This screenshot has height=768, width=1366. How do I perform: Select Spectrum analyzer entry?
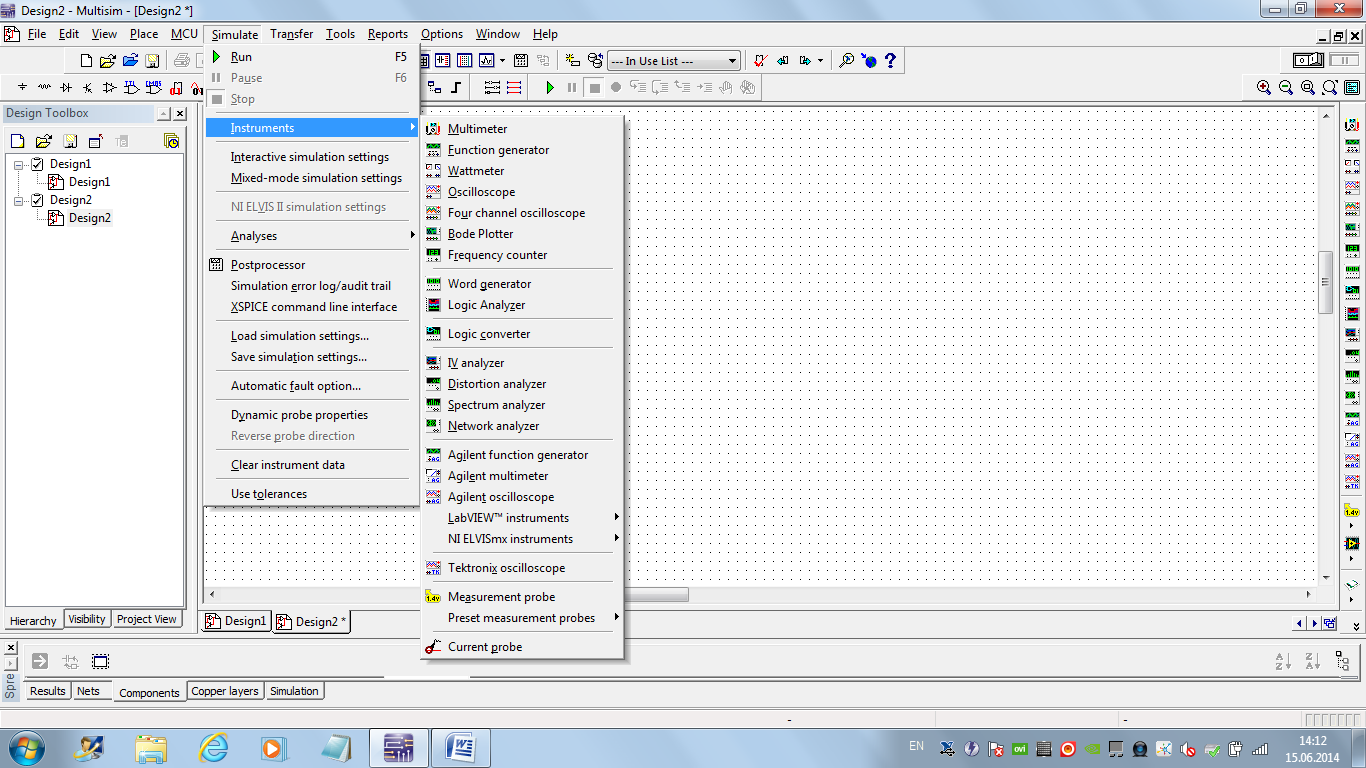click(x=522, y=405)
